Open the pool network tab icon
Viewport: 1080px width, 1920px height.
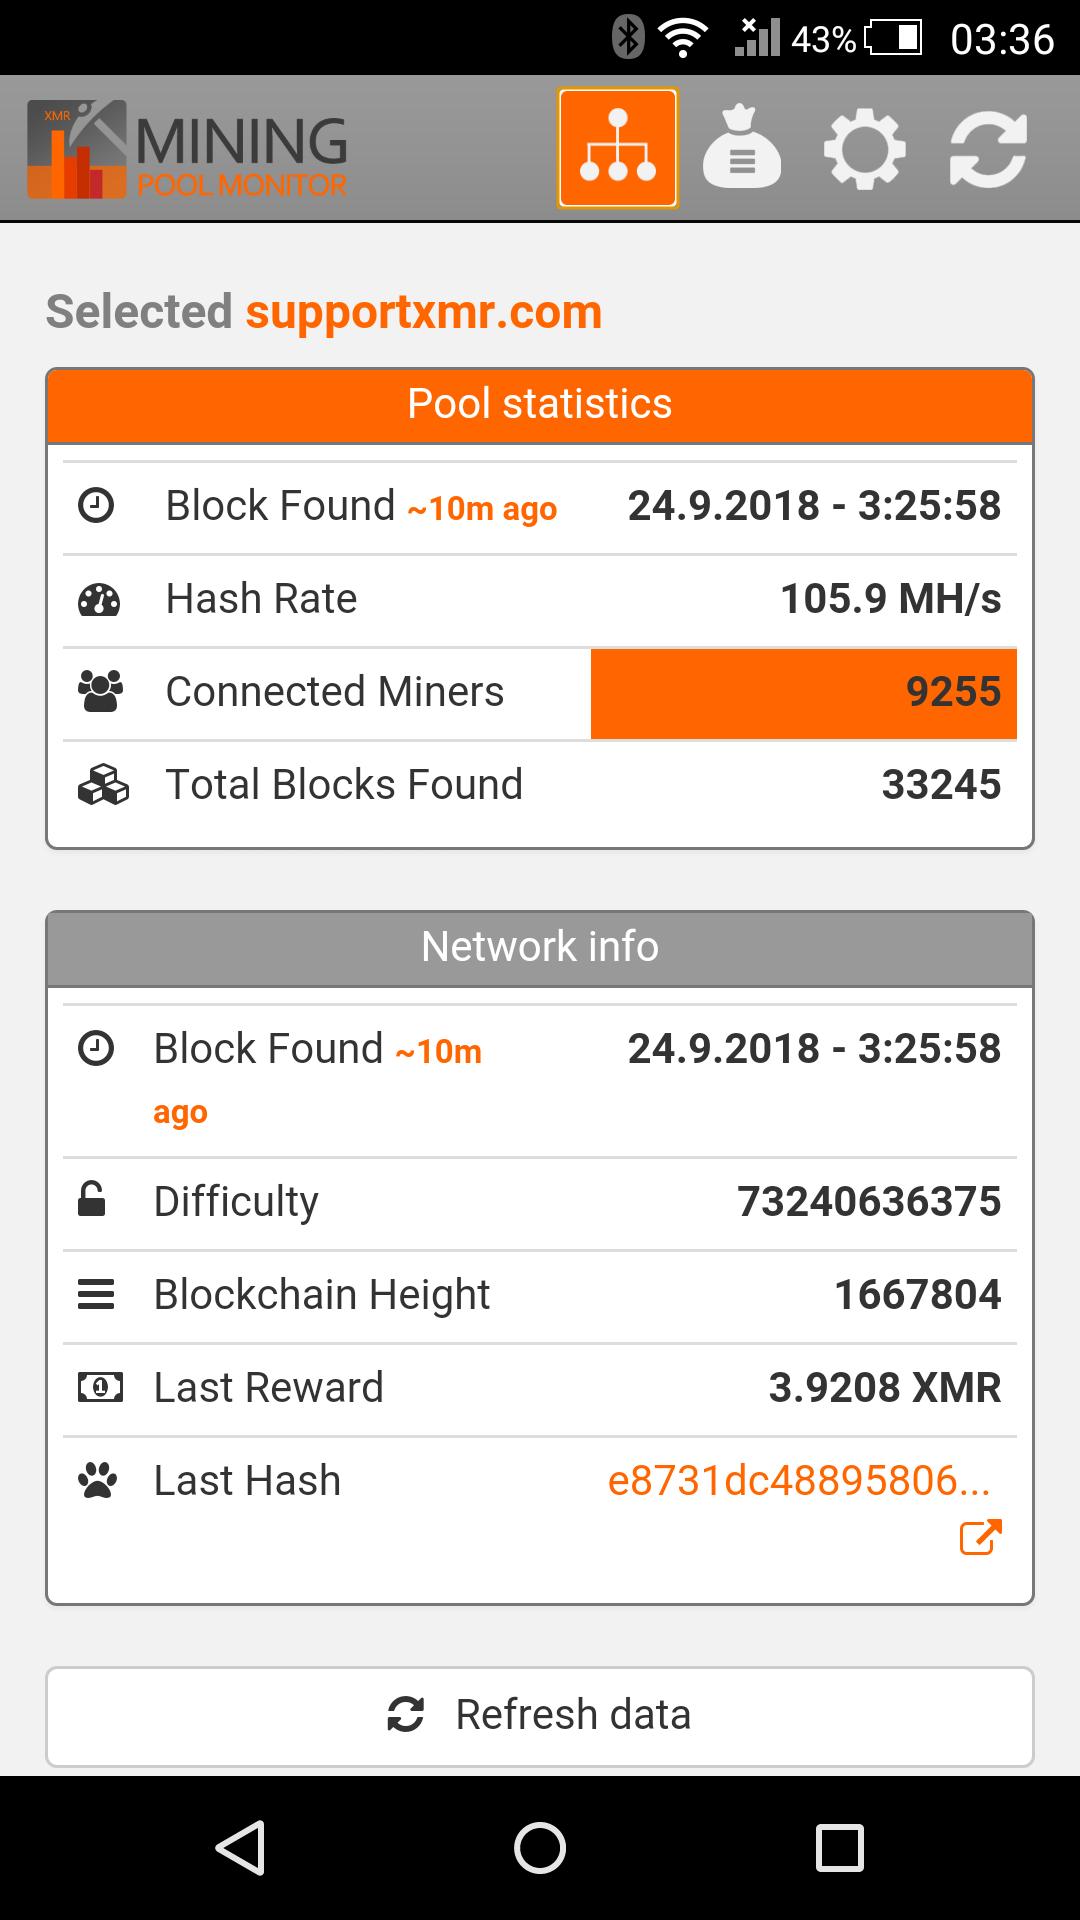click(618, 148)
